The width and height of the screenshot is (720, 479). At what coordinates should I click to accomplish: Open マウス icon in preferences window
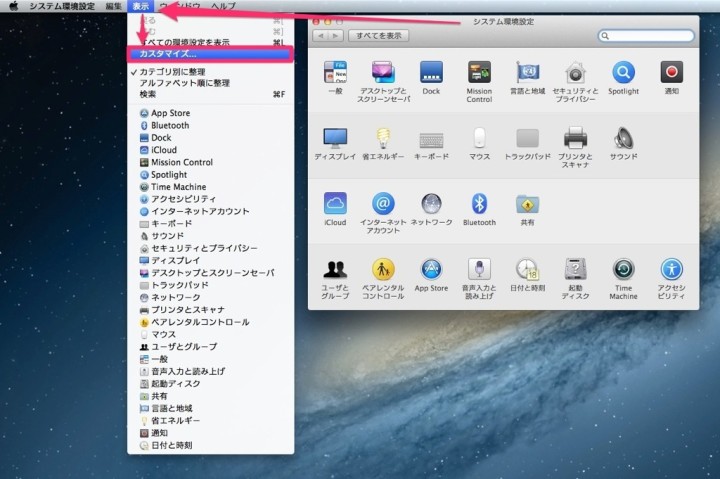click(479, 138)
